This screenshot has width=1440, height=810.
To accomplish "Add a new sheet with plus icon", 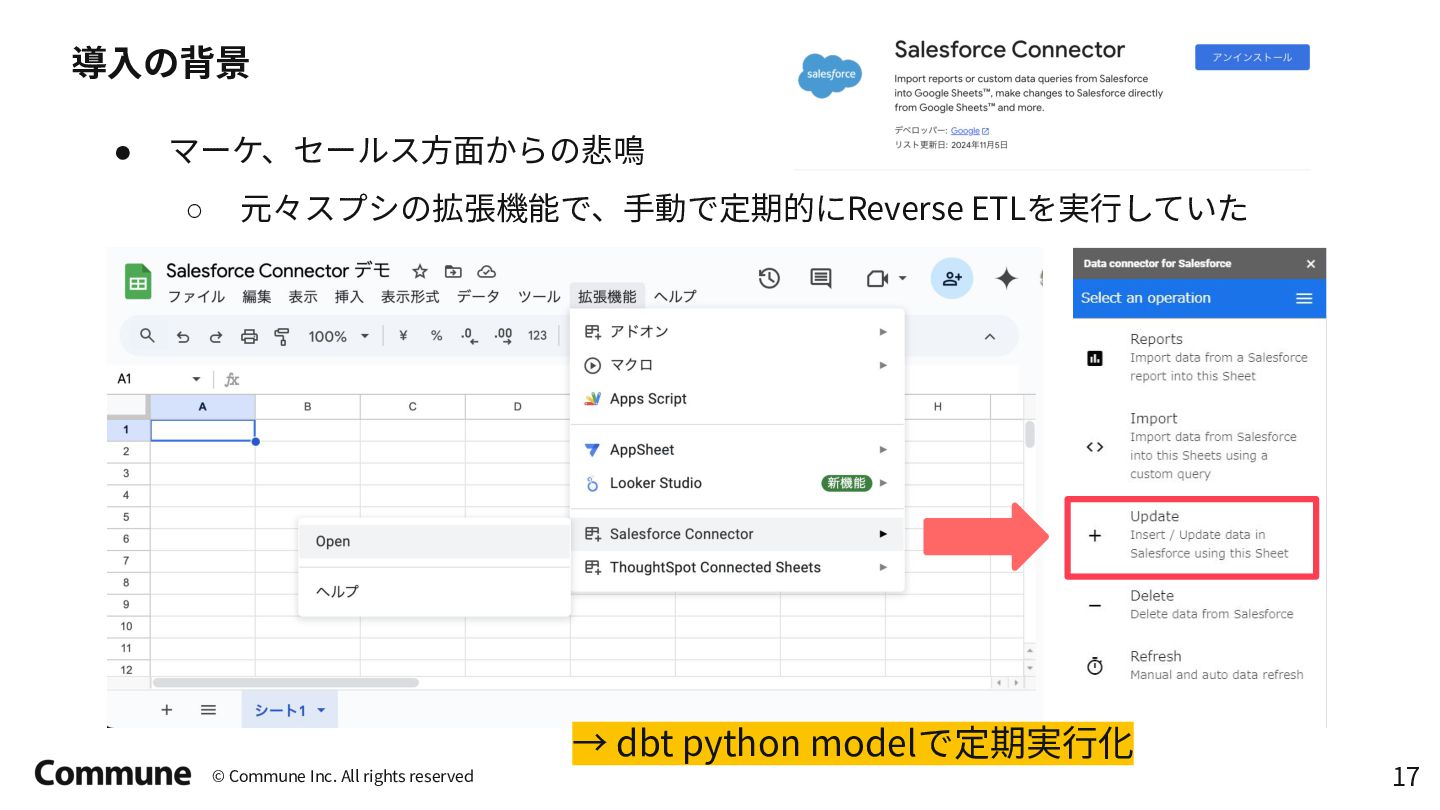I will point(166,710).
